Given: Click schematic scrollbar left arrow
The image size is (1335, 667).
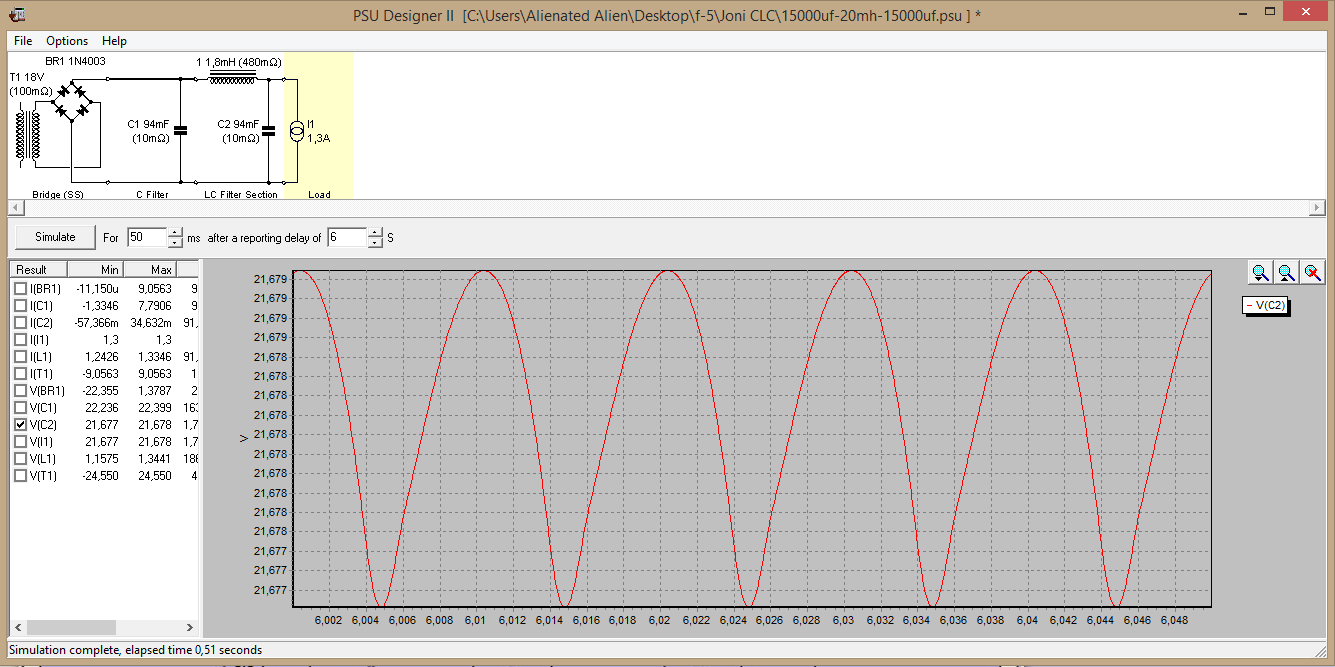Looking at the screenshot, I should click(16, 207).
